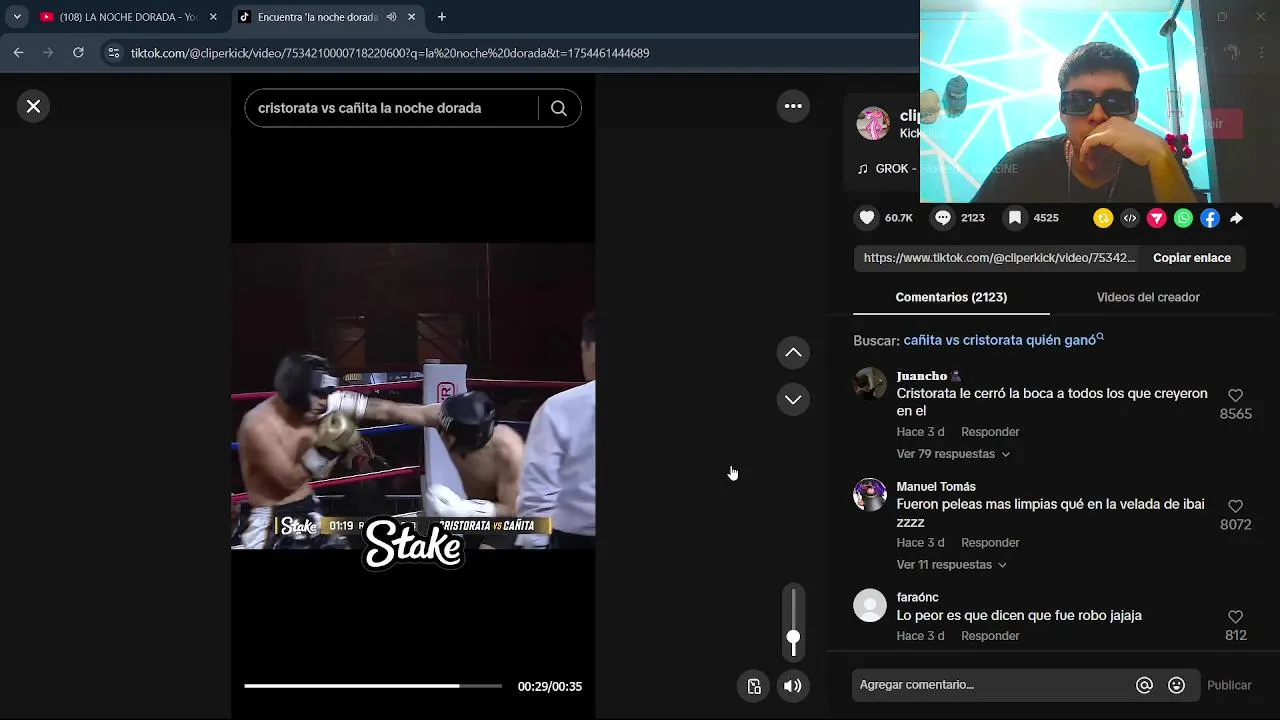Open Manuel Tomás's profile name

coord(936,487)
